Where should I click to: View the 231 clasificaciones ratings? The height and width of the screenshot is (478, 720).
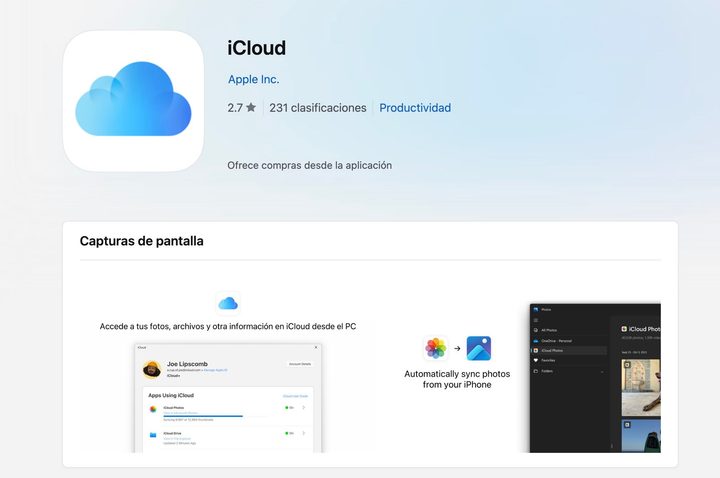[x=318, y=108]
